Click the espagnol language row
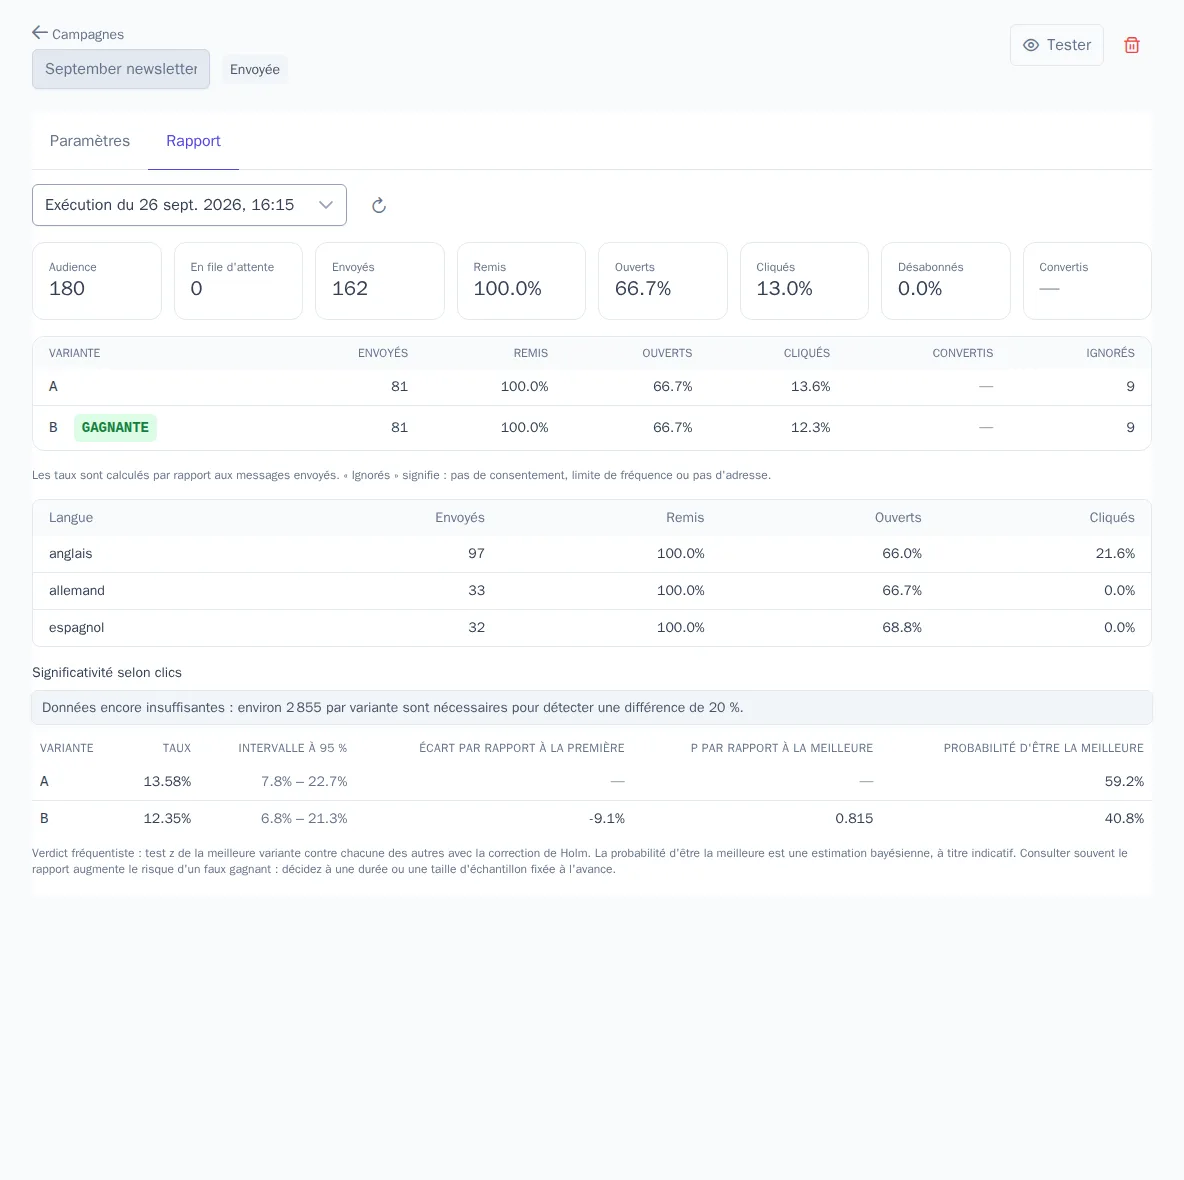 592,628
